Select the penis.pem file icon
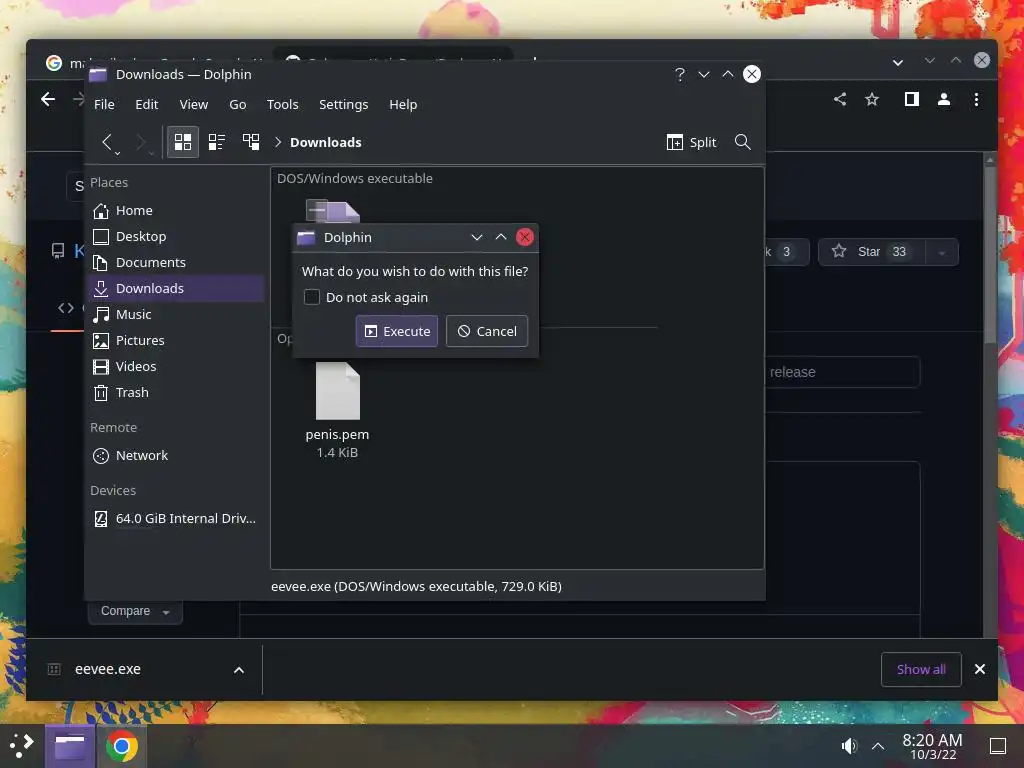 click(x=338, y=391)
